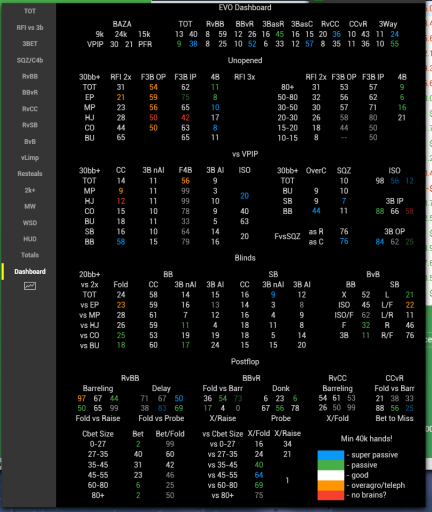Click the 'vs Cbet Size' column header
Image resolution: width=432 pixels, height=512 pixels.
pos(223,434)
